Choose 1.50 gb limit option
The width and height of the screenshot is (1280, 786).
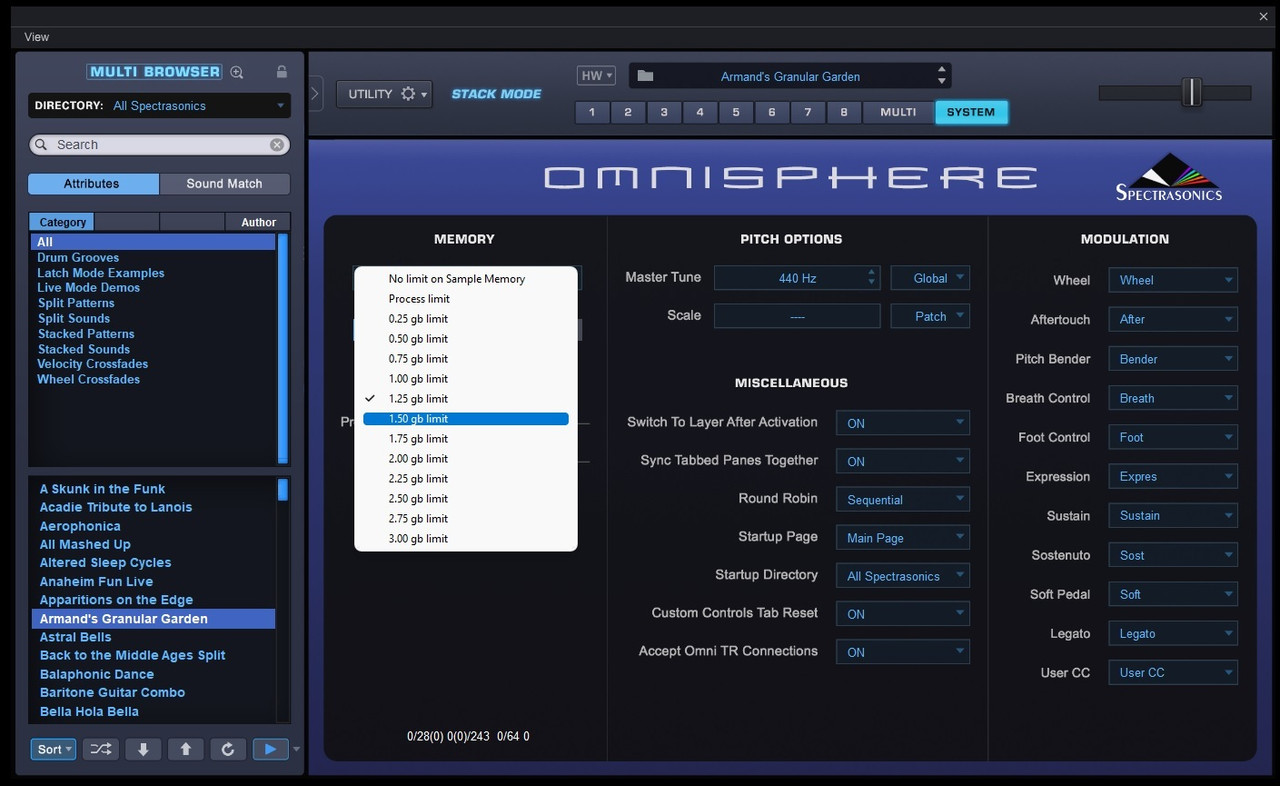(x=466, y=419)
